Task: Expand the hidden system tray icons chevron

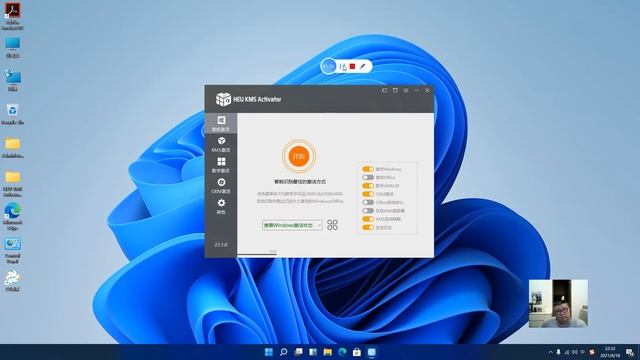Action: (550, 352)
